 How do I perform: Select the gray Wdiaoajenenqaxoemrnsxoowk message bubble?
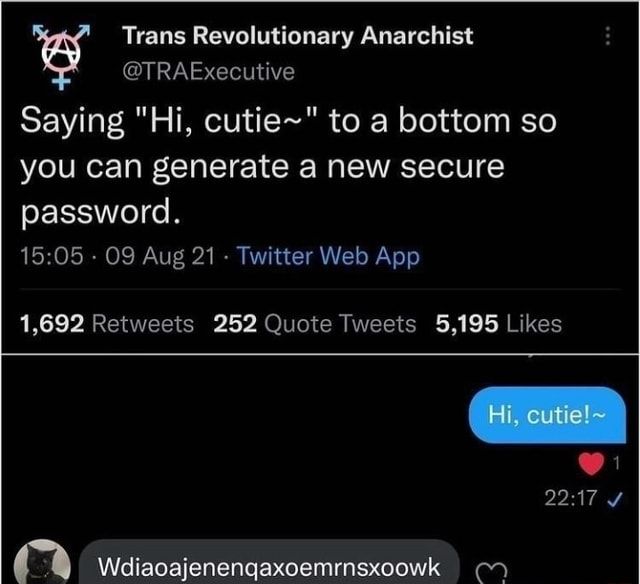269,562
